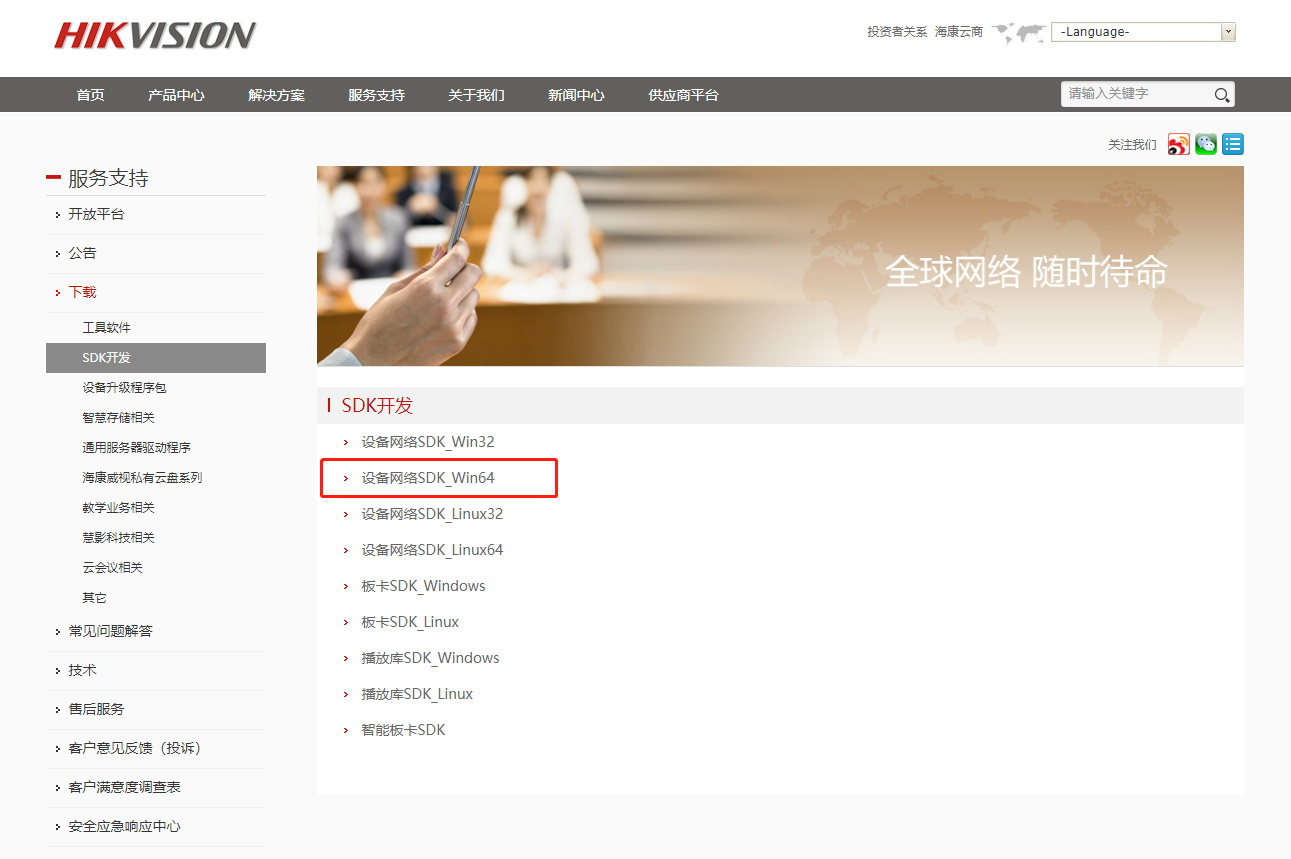Open the -Language- dropdown
The height and width of the screenshot is (859, 1291).
[x=1142, y=31]
